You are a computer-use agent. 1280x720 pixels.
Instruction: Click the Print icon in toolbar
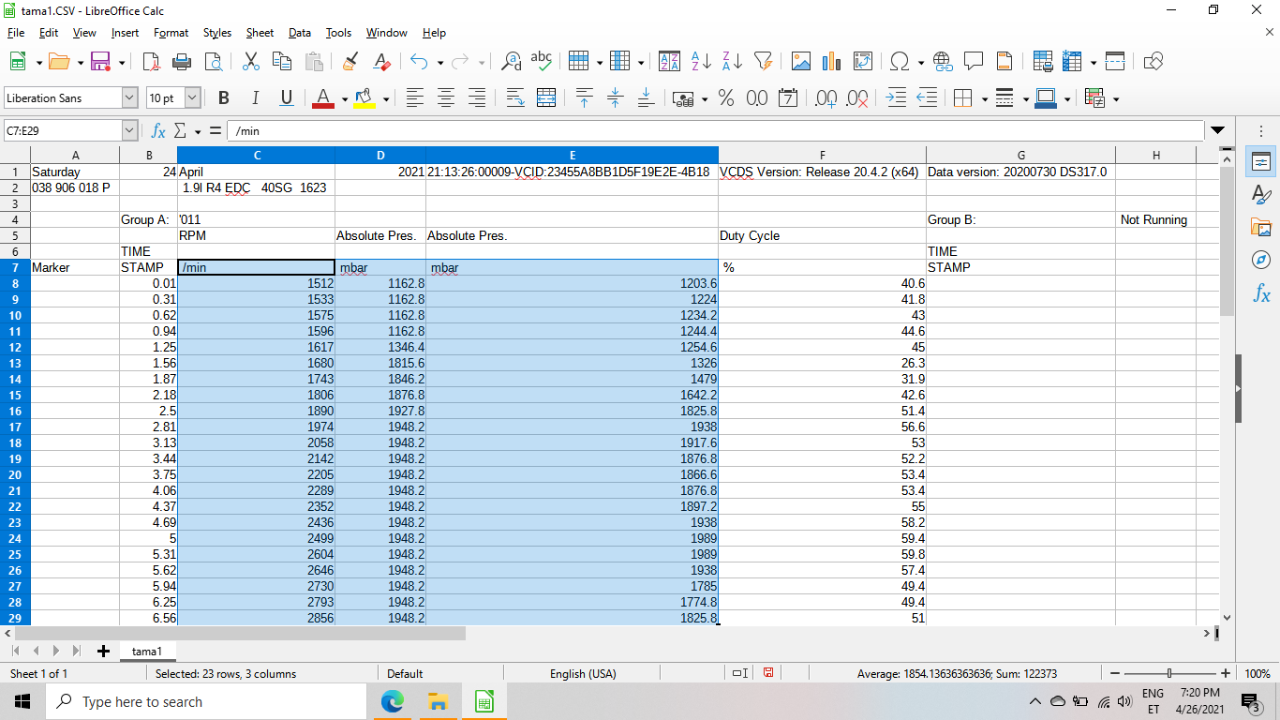point(182,62)
